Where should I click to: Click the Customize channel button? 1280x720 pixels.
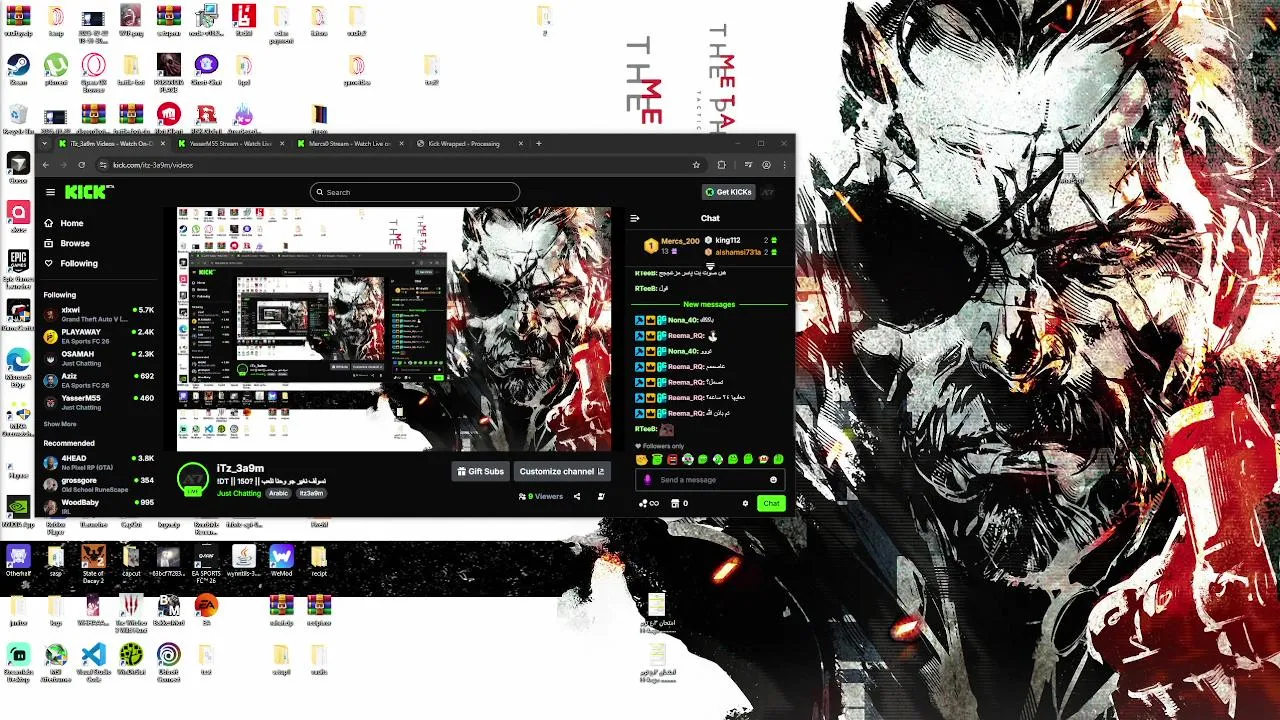tap(562, 471)
